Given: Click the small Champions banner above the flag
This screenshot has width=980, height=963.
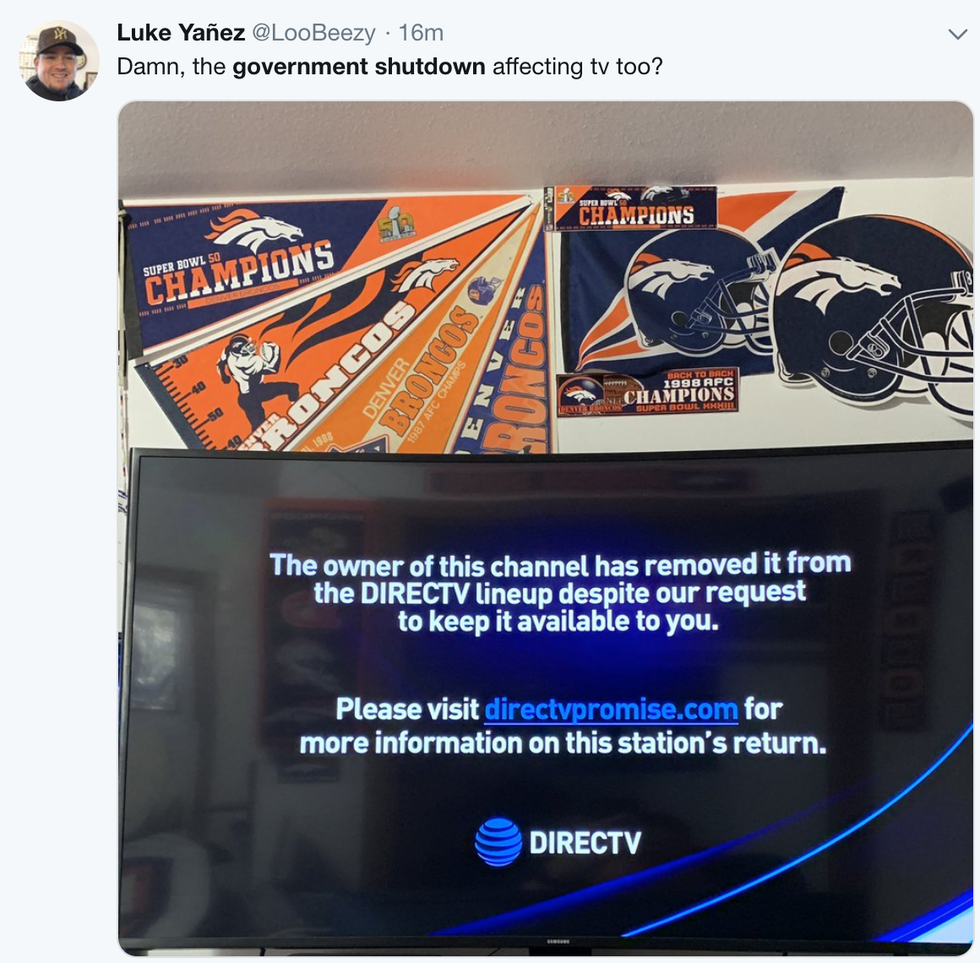Looking at the screenshot, I should click(631, 209).
